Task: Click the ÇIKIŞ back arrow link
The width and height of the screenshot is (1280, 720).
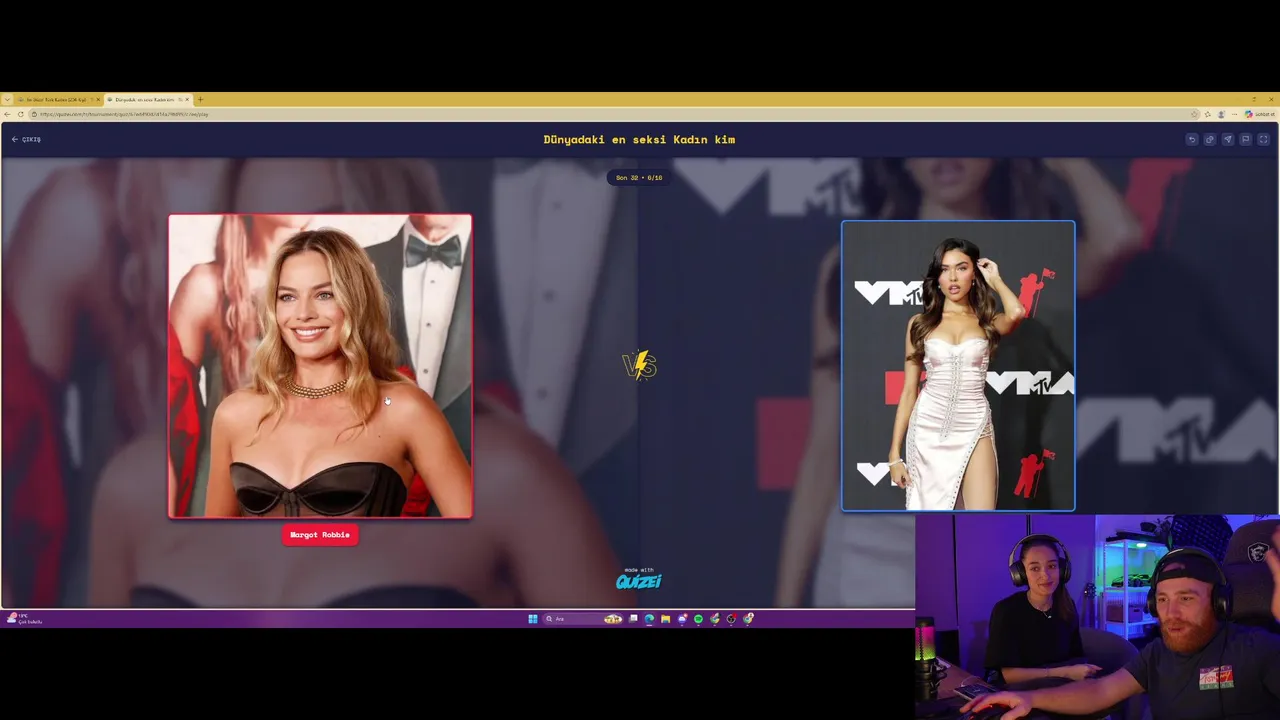Action: [x=26, y=139]
